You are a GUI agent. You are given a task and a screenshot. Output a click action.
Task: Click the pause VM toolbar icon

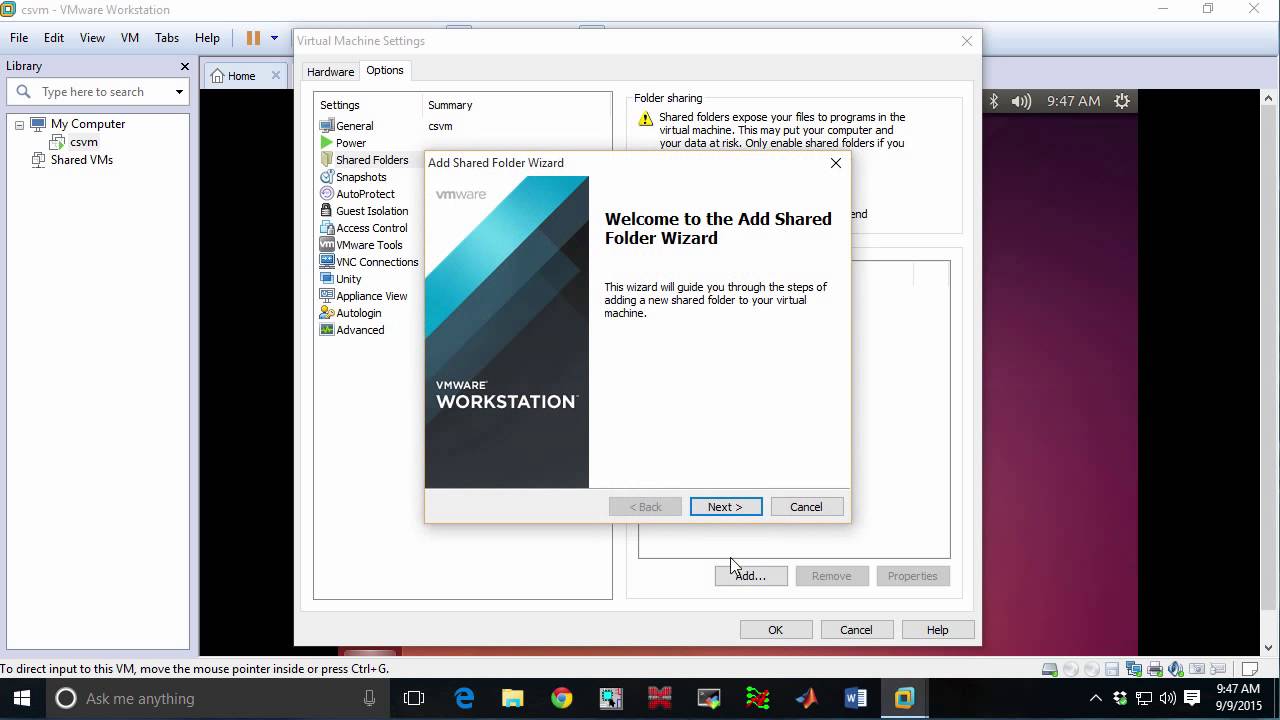point(253,38)
